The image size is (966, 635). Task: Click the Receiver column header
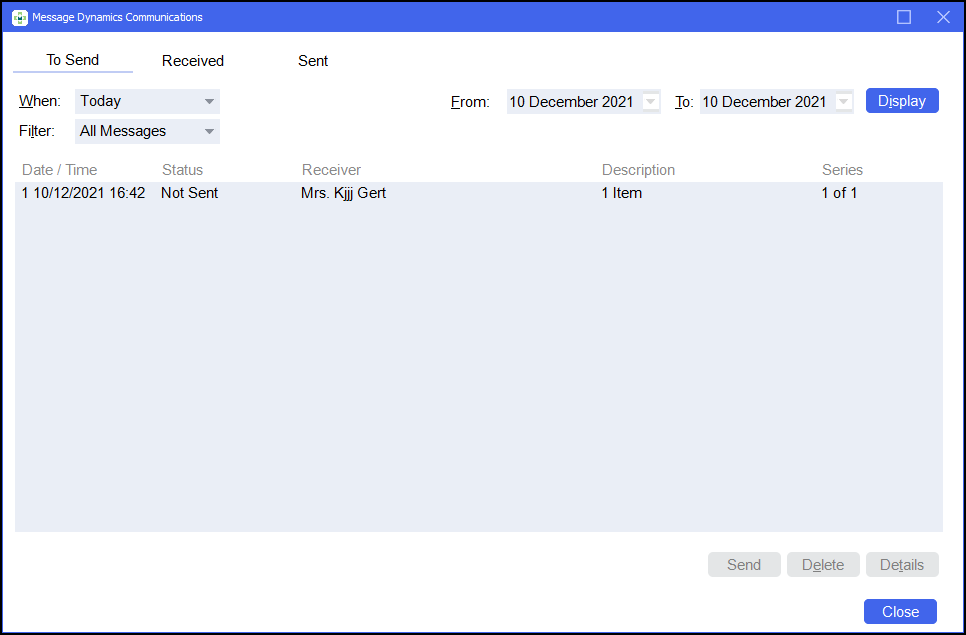(331, 170)
